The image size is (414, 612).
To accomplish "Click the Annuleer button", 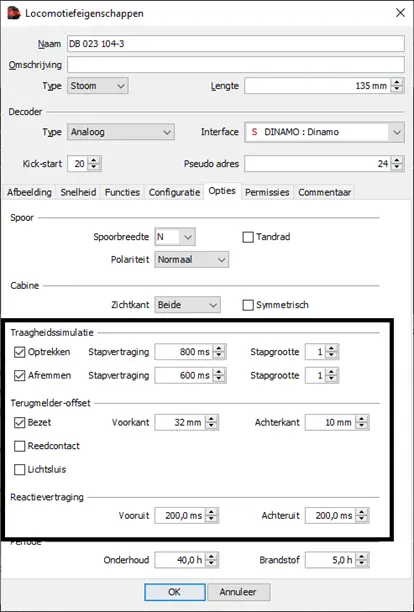I will (x=238, y=592).
